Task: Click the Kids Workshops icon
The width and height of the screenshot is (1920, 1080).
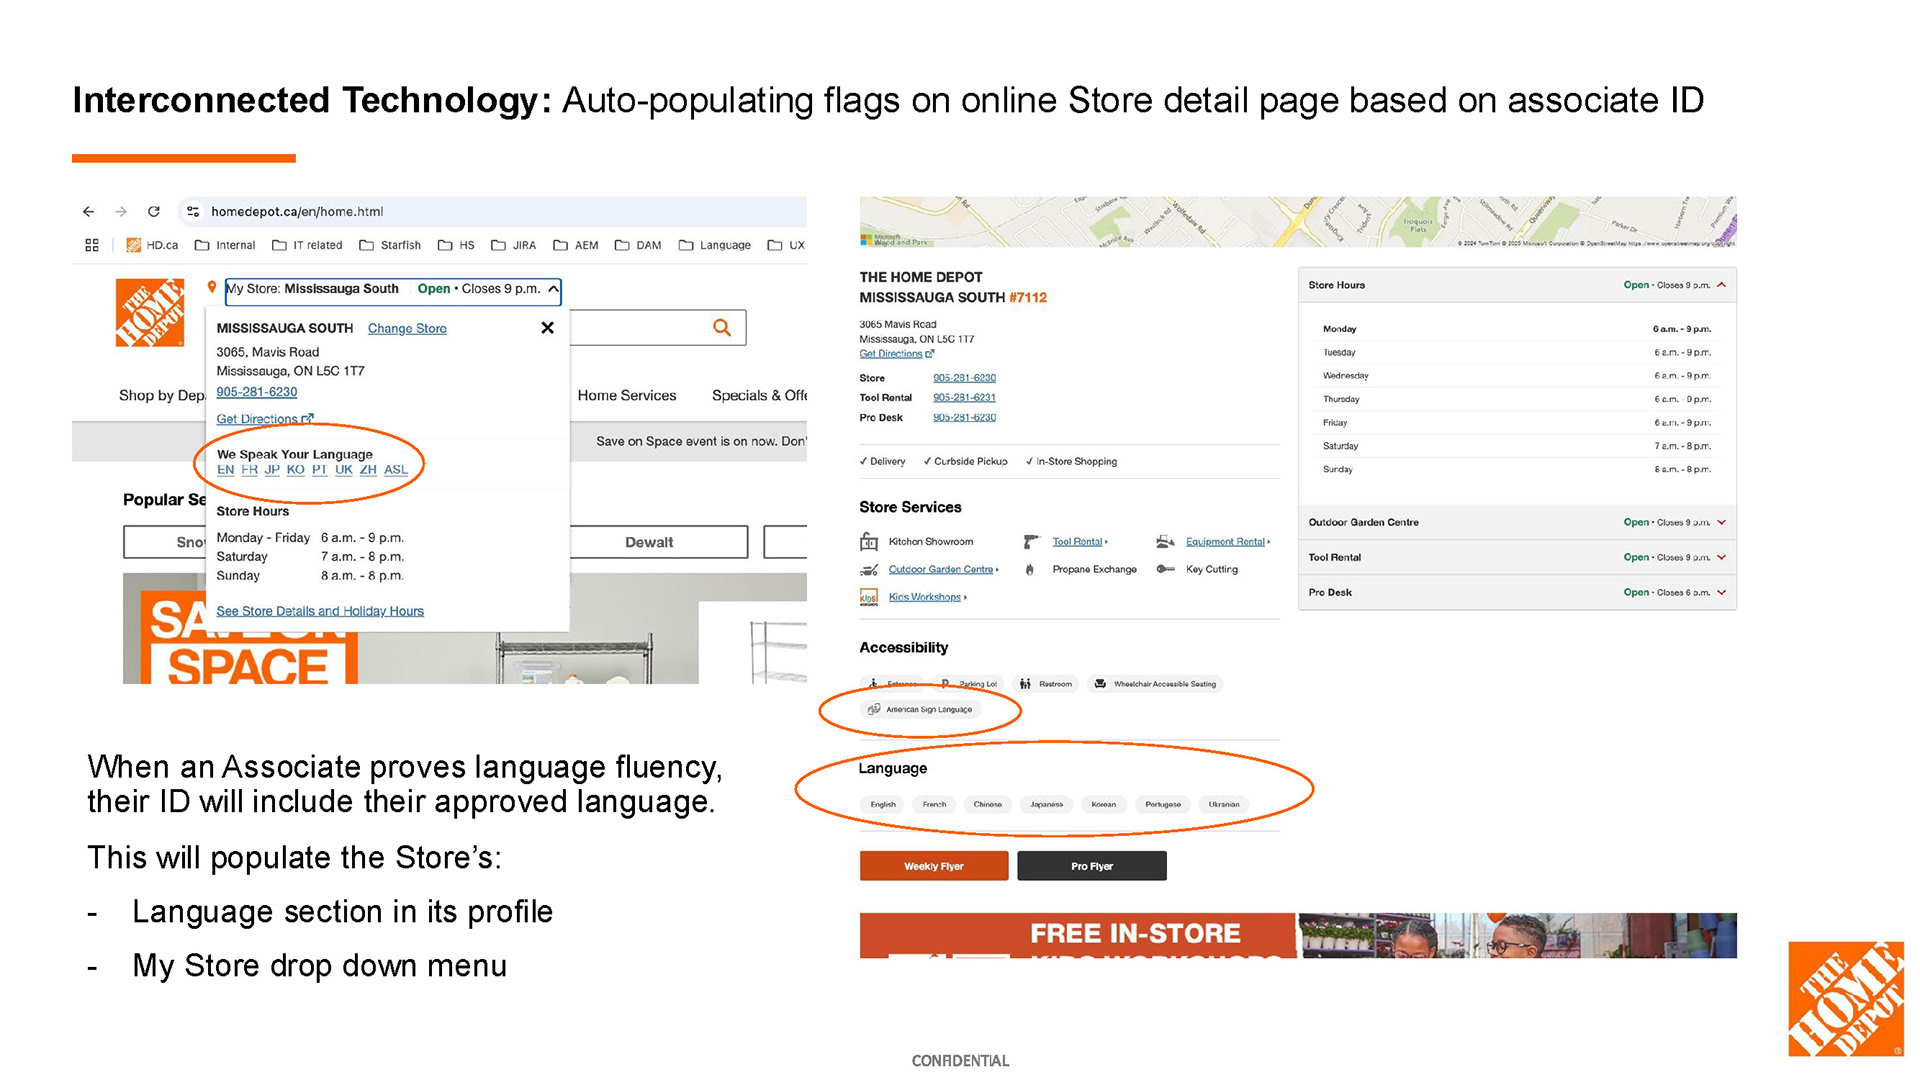Action: click(869, 597)
